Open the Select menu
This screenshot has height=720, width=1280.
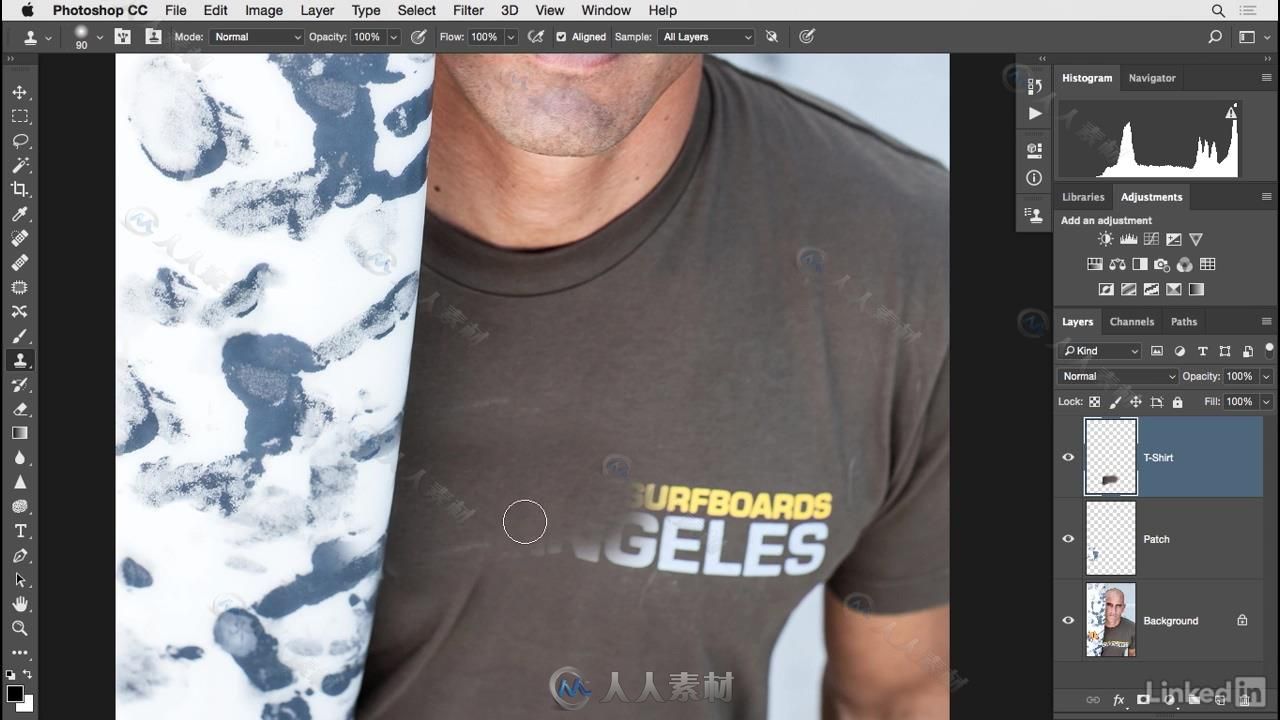pos(416,10)
